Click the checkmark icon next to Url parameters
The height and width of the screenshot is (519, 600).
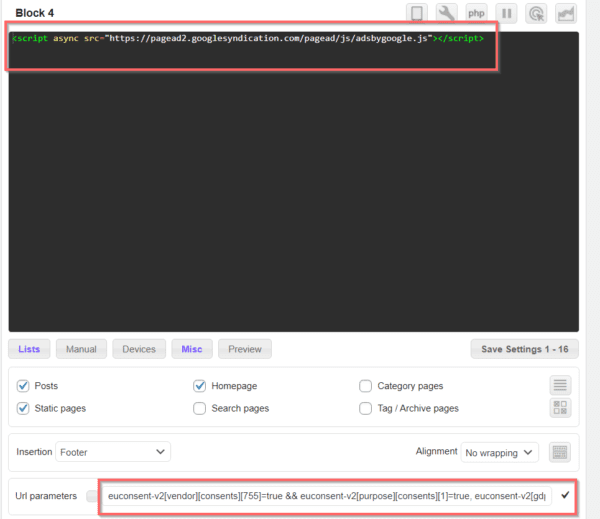tap(565, 495)
